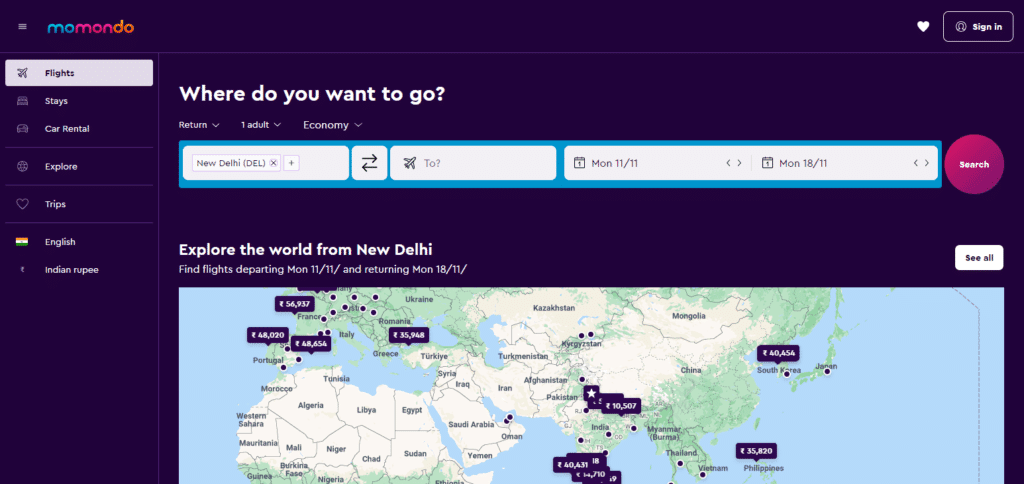Image resolution: width=1024 pixels, height=484 pixels.
Task: Click the star origin marker on map
Action: 591,393
